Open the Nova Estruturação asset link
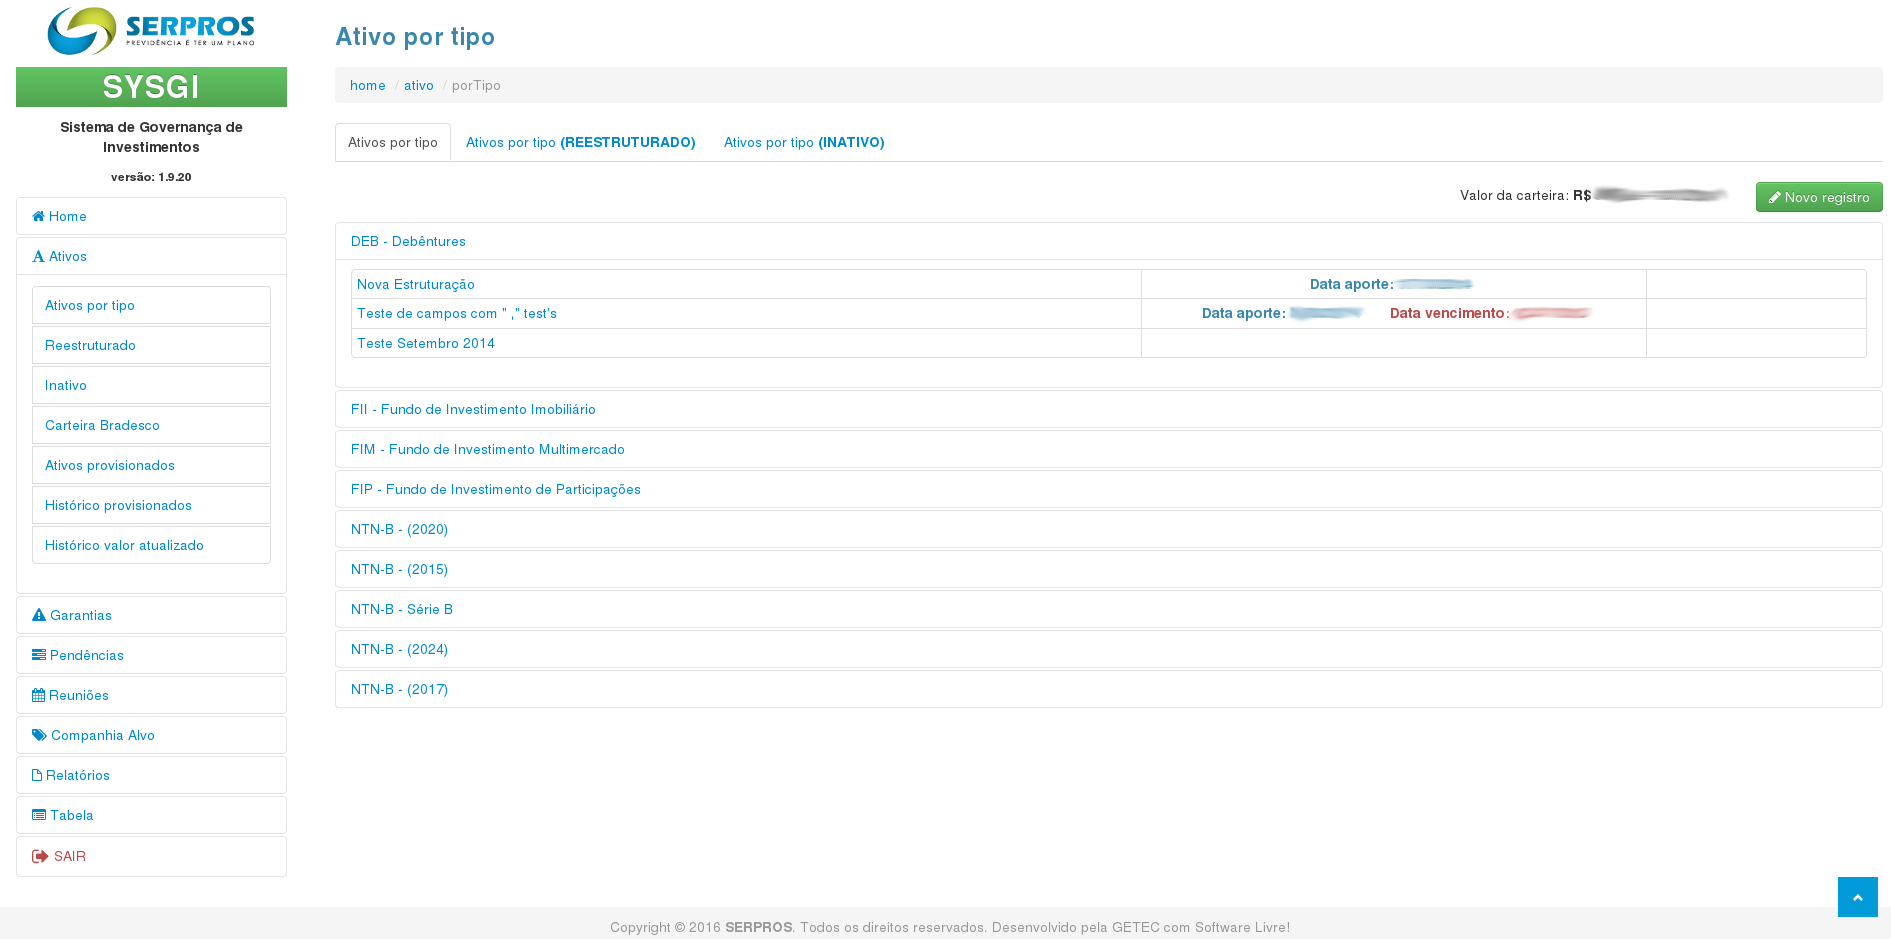The width and height of the screenshot is (1891, 939). click(x=416, y=284)
